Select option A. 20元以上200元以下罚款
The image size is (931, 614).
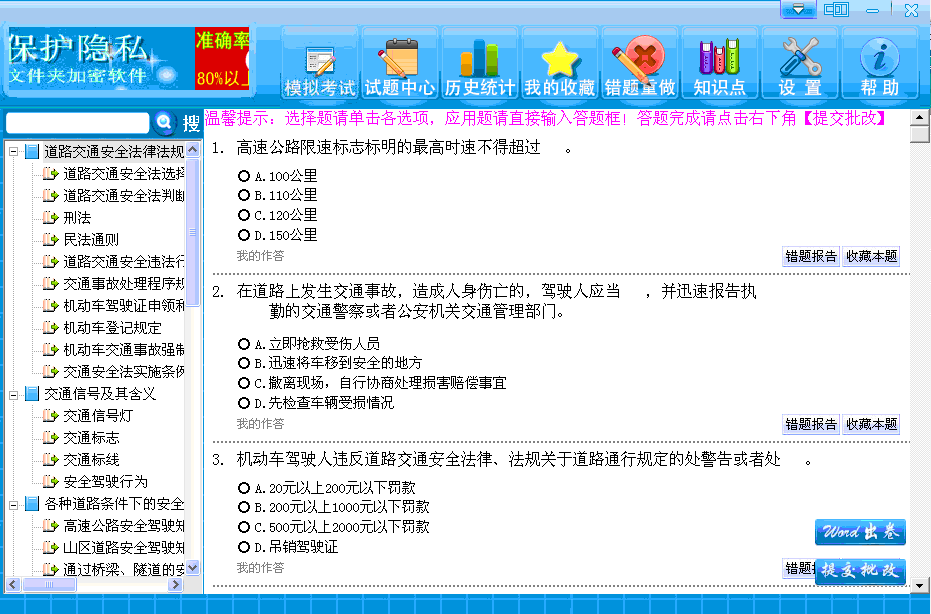pyautogui.click(x=243, y=488)
